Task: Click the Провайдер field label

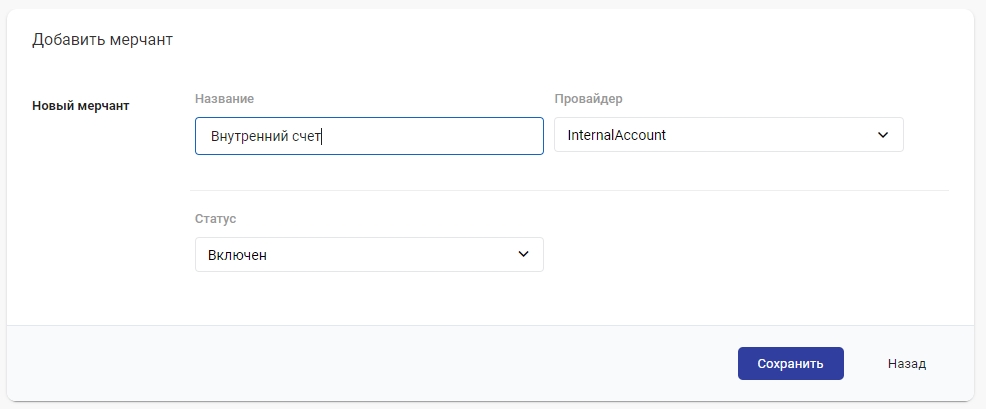Action: click(588, 99)
